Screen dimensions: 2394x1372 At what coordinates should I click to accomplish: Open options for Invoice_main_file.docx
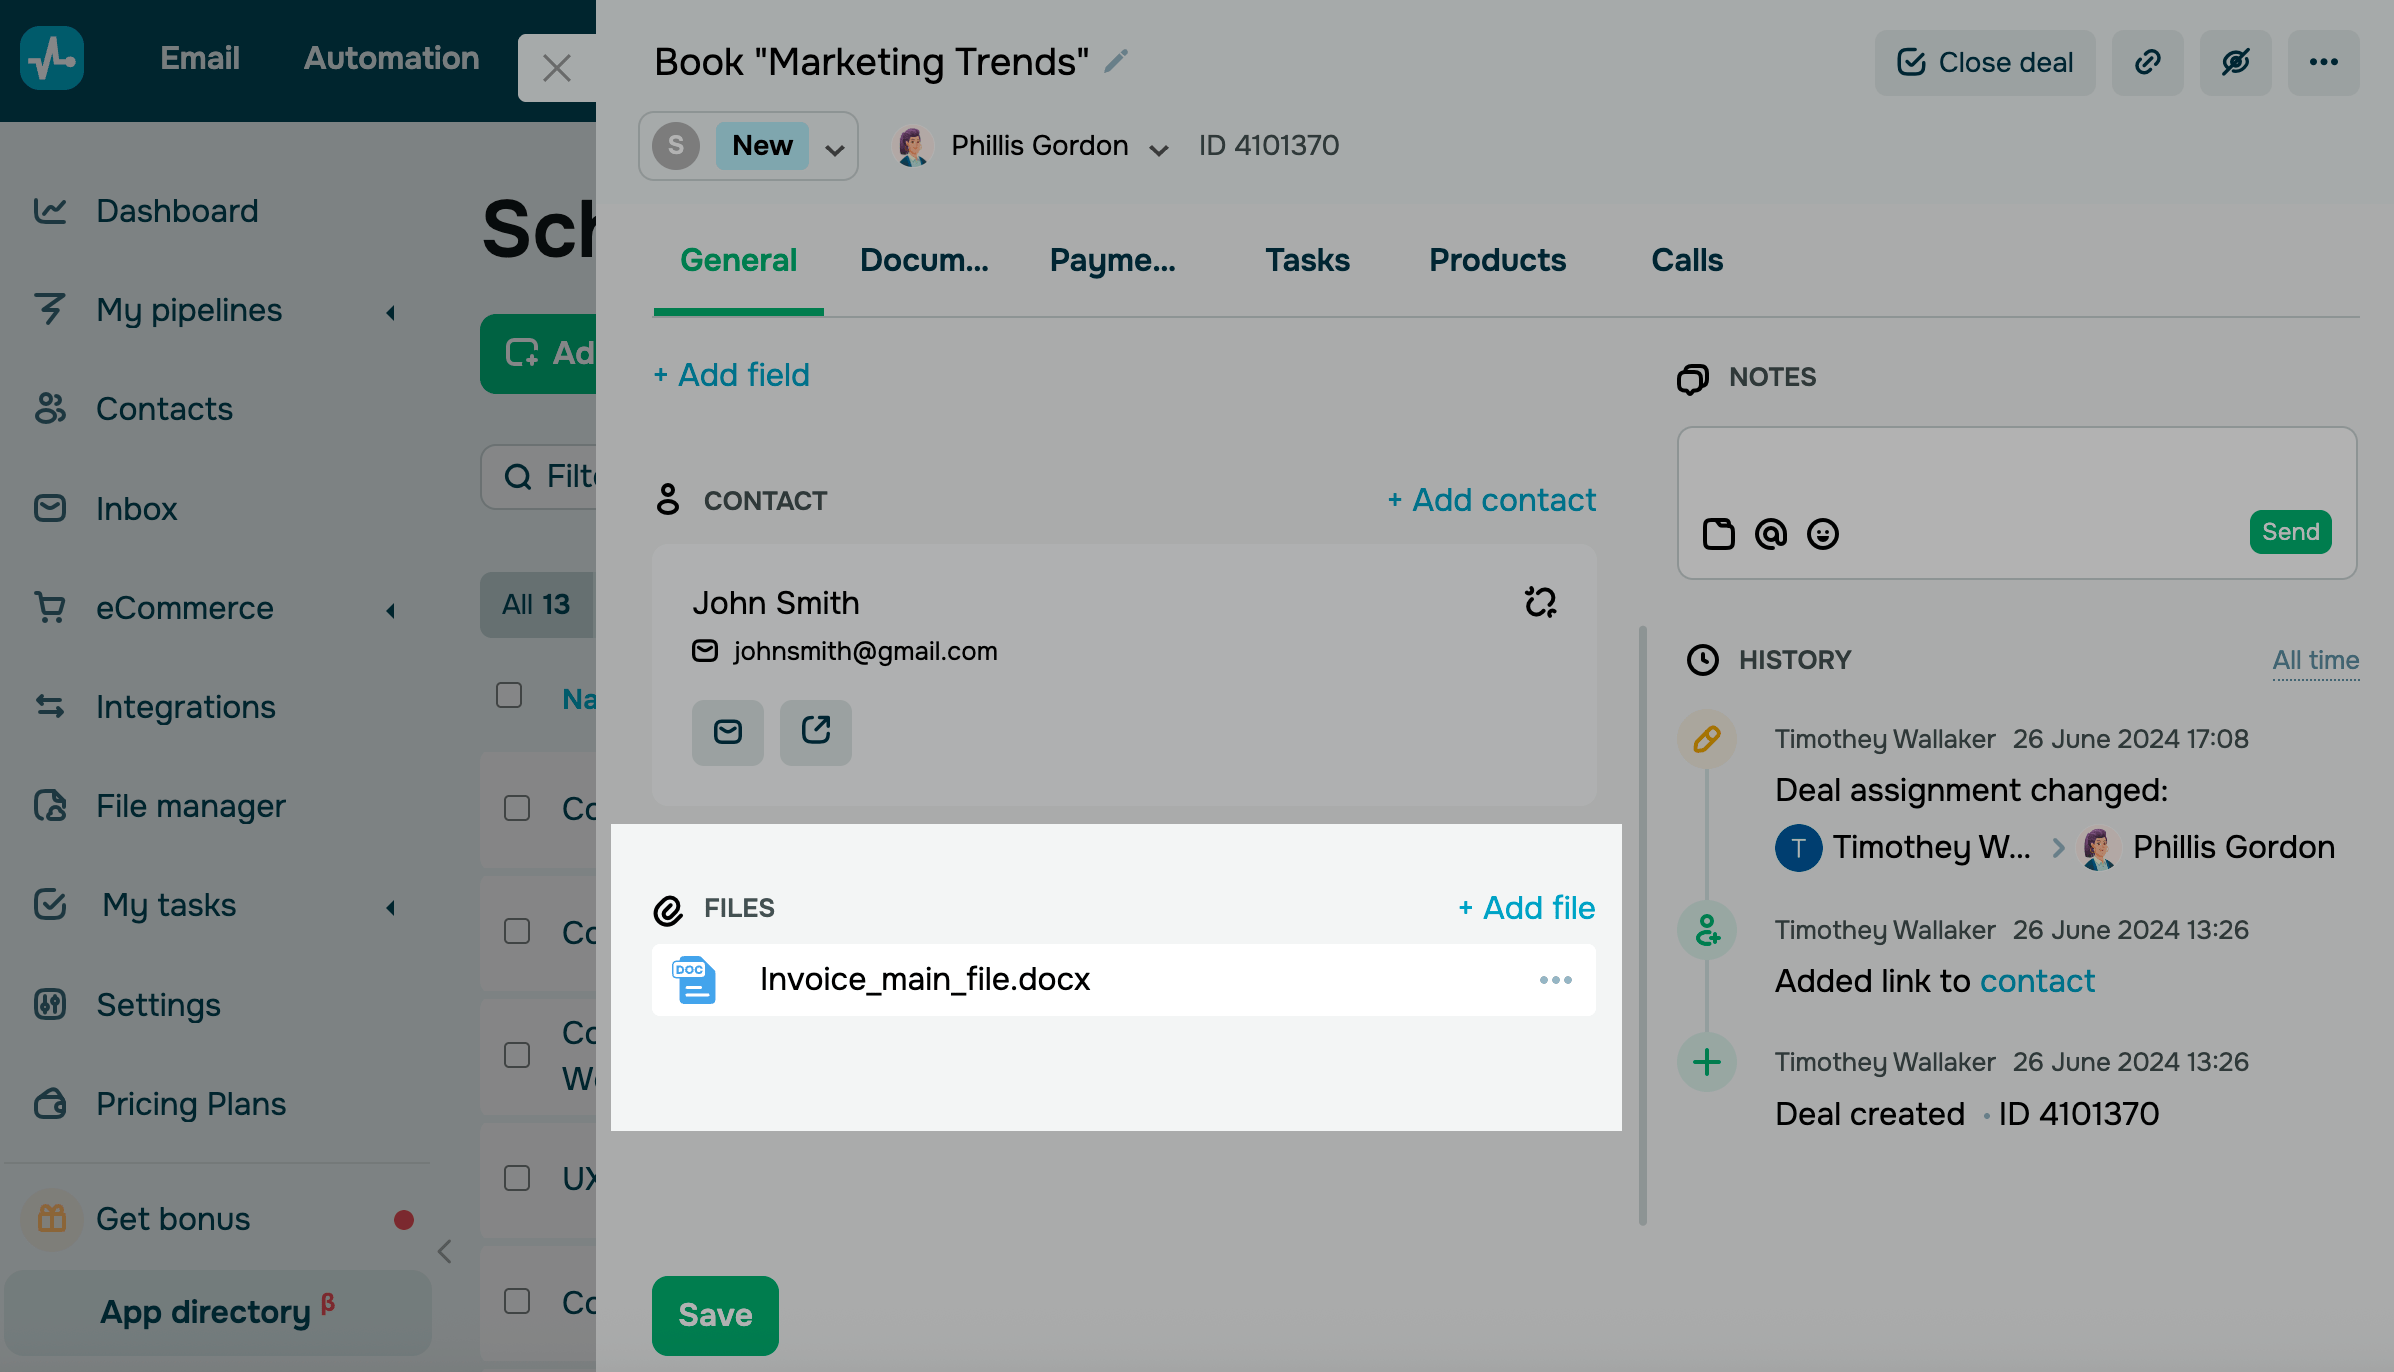coord(1555,980)
